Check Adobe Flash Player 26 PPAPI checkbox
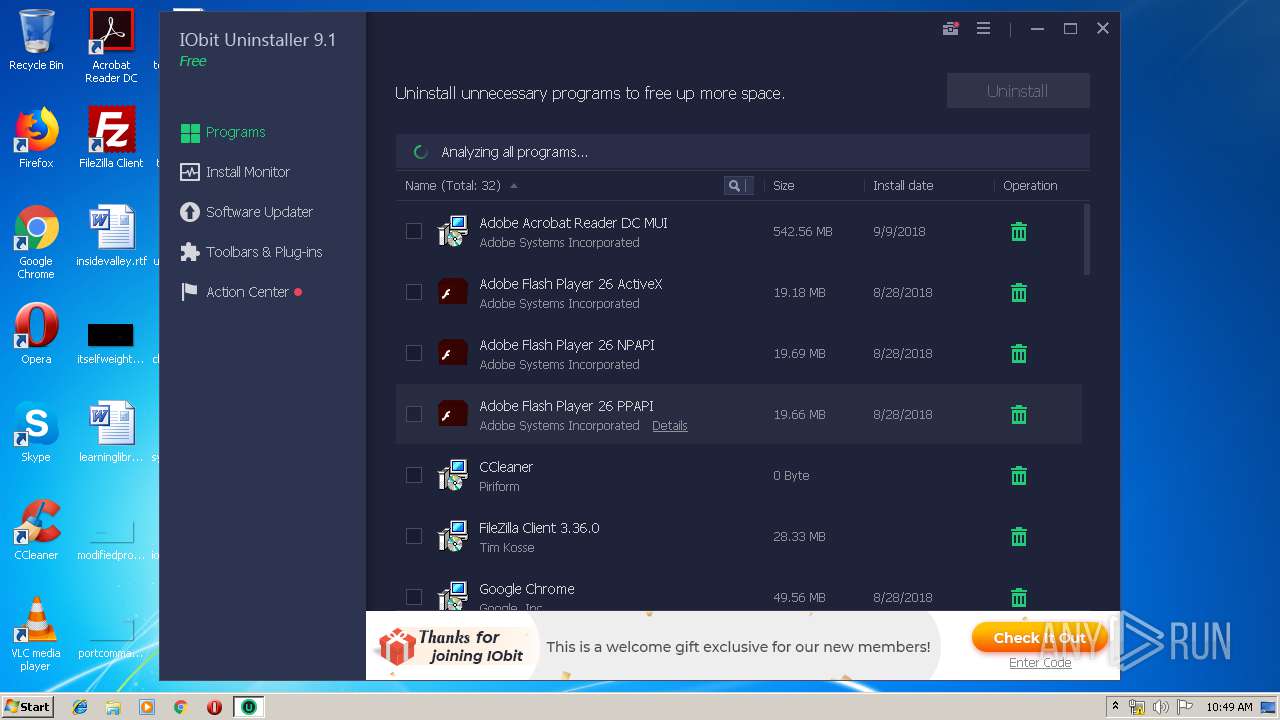1280x720 pixels. tap(414, 414)
